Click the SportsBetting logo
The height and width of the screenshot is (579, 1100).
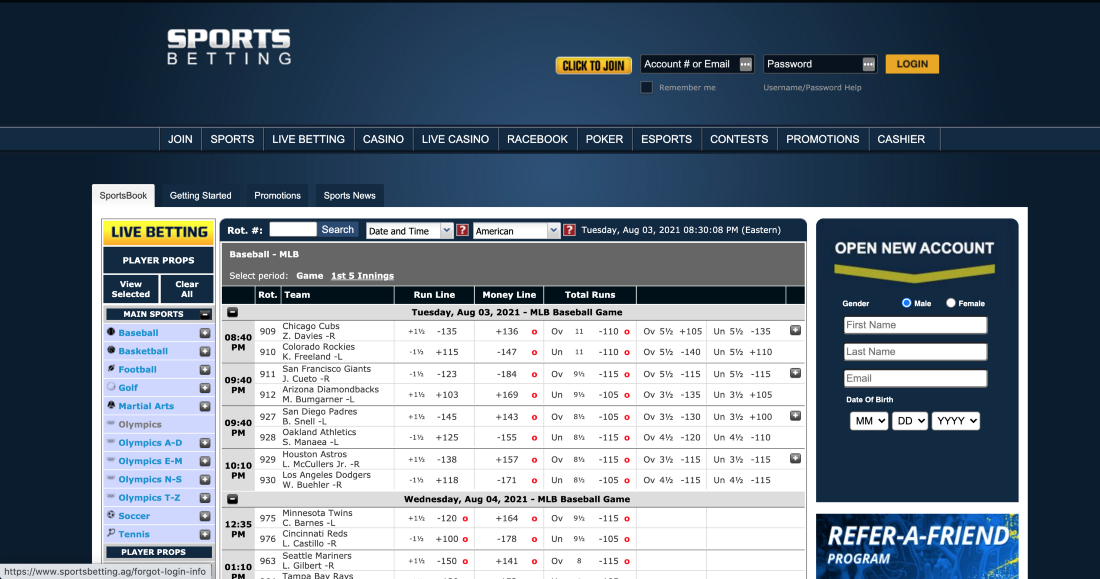click(x=229, y=47)
